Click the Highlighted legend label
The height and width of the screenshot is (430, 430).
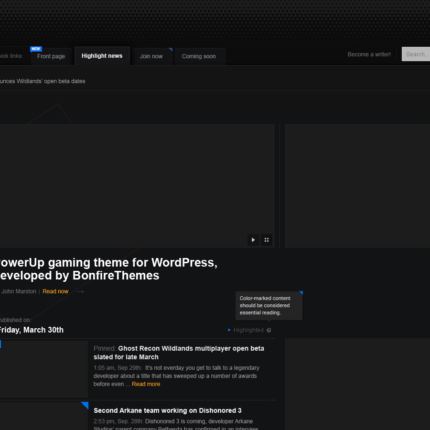tap(248, 330)
